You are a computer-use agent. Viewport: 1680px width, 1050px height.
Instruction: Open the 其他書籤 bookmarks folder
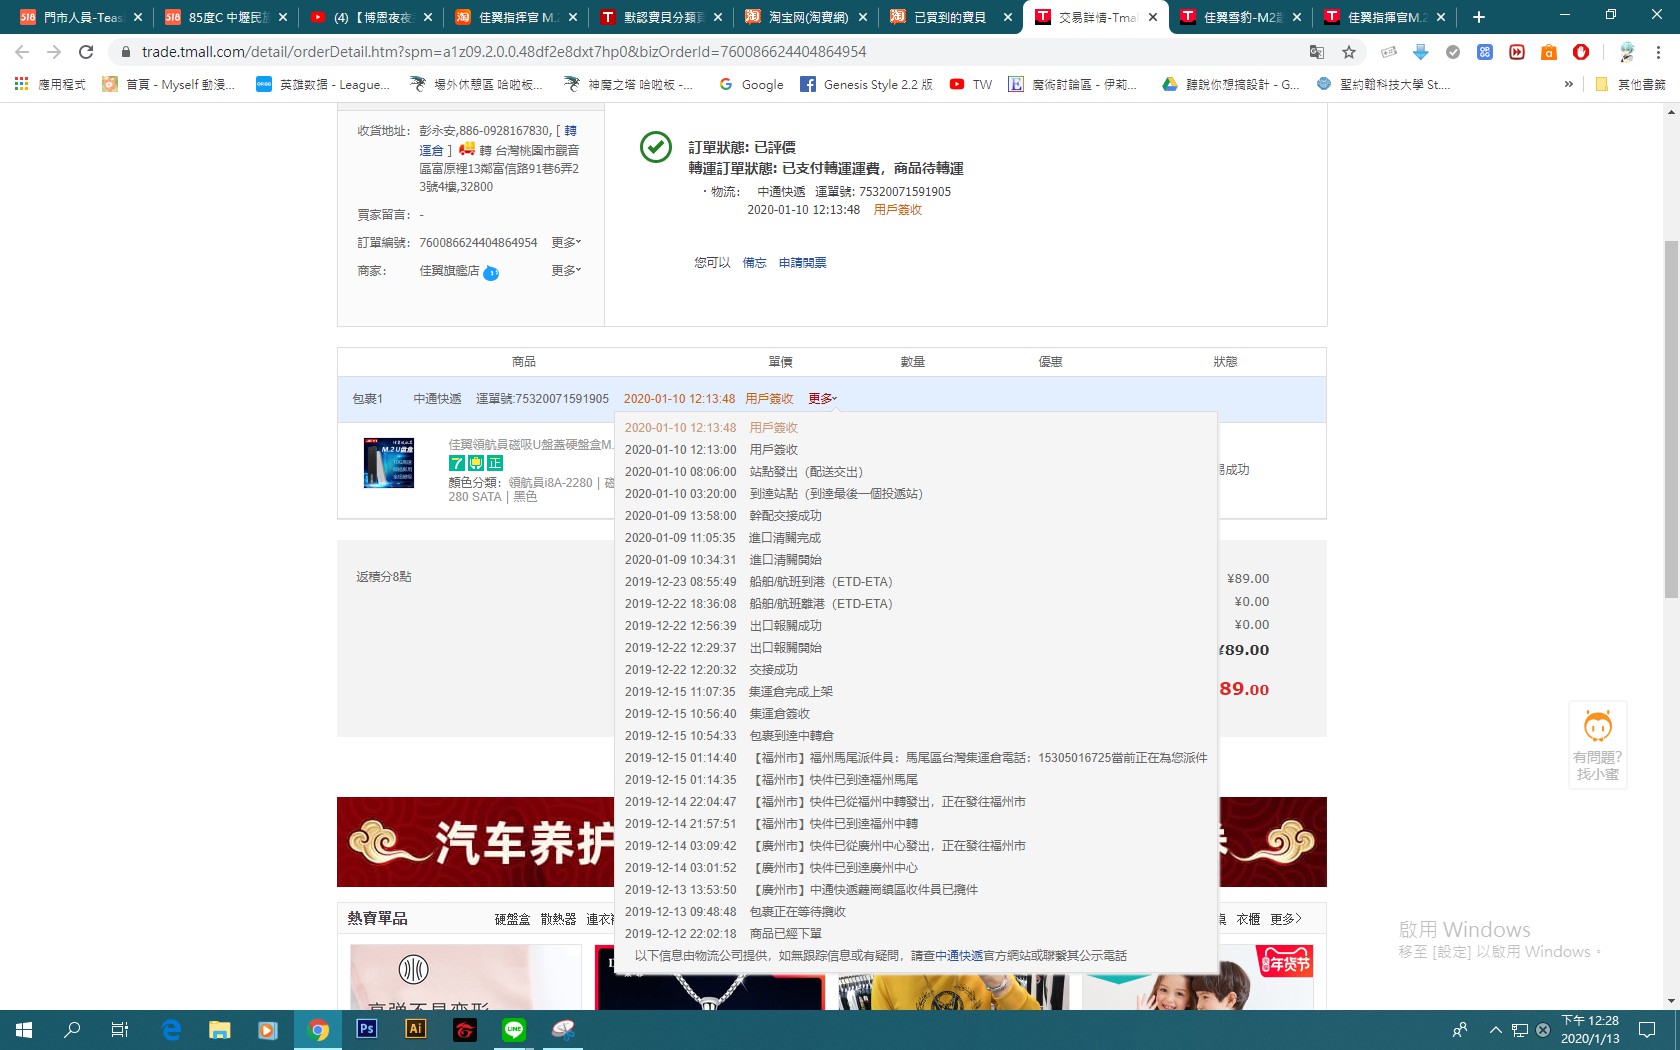pyautogui.click(x=1630, y=84)
